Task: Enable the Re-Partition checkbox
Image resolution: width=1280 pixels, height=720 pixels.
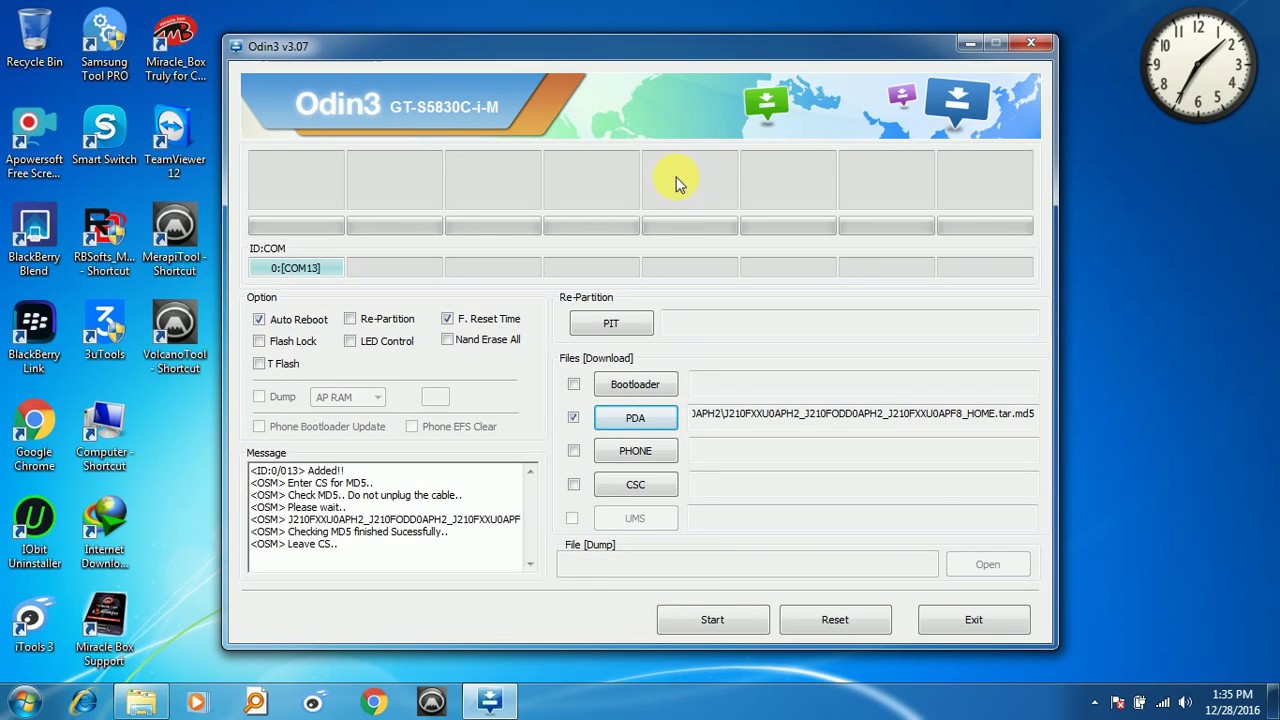Action: (x=350, y=319)
